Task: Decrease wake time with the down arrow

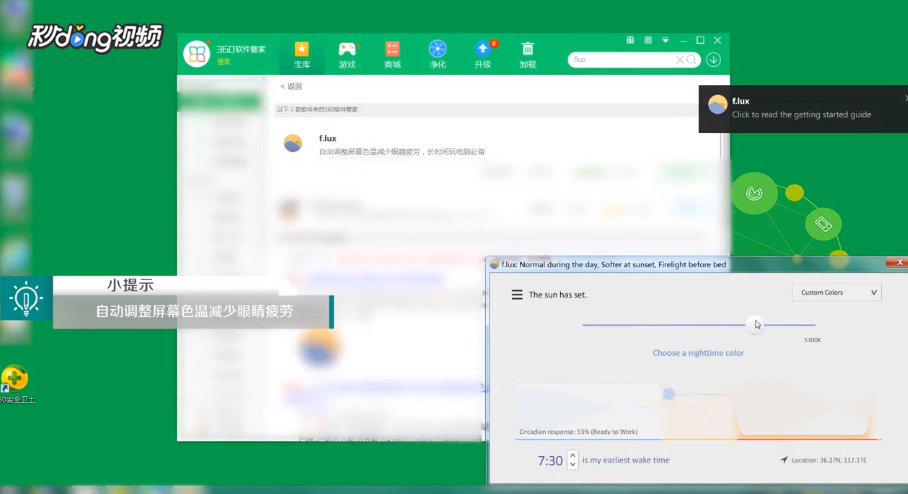Action: click(x=573, y=464)
